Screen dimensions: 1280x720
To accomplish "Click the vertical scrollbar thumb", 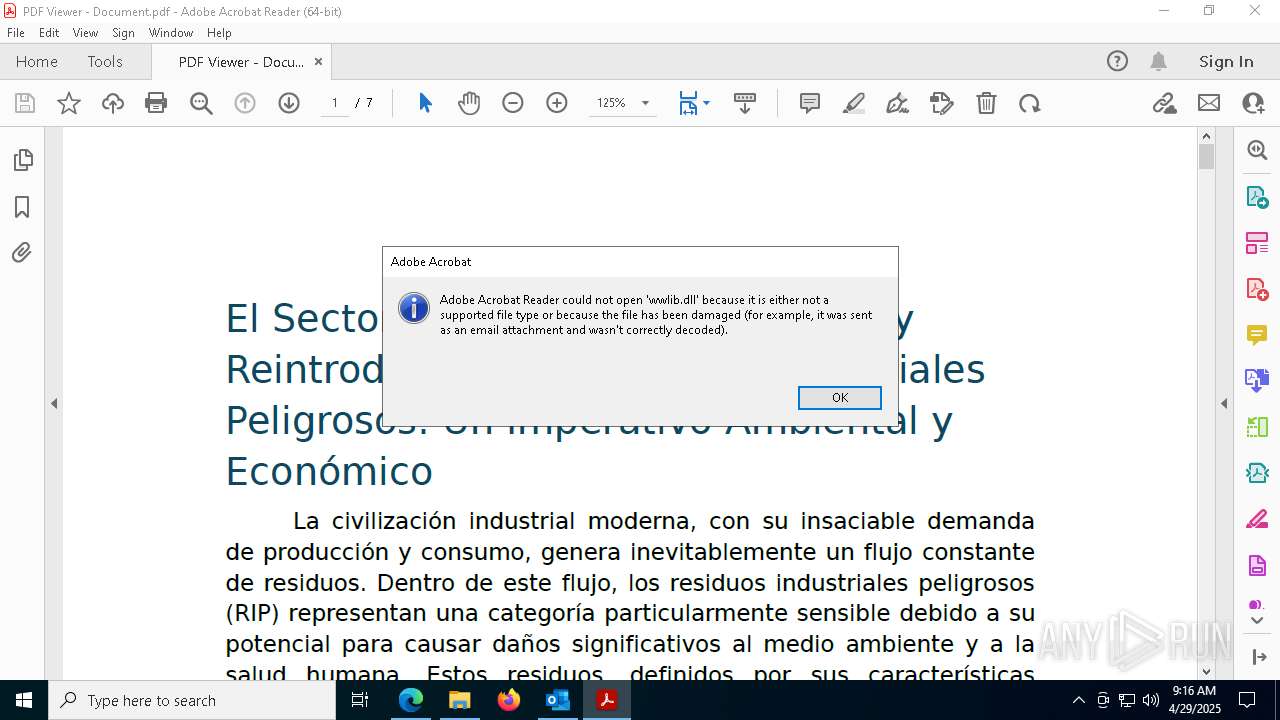I will click(1206, 157).
